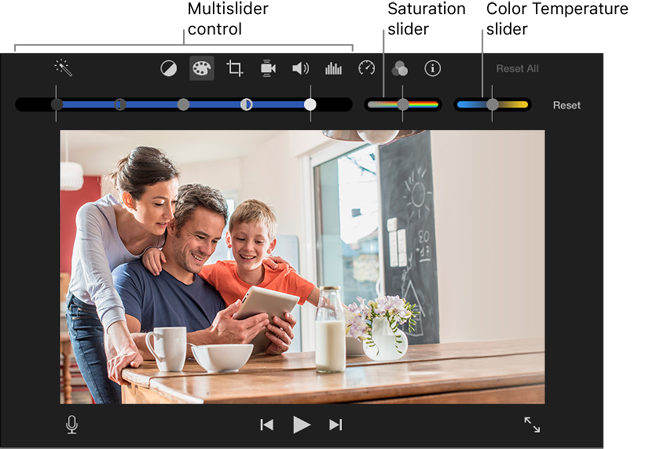Open the Clip Filter overlapping circles icon
The width and height of the screenshot is (660, 449).
[x=400, y=69]
